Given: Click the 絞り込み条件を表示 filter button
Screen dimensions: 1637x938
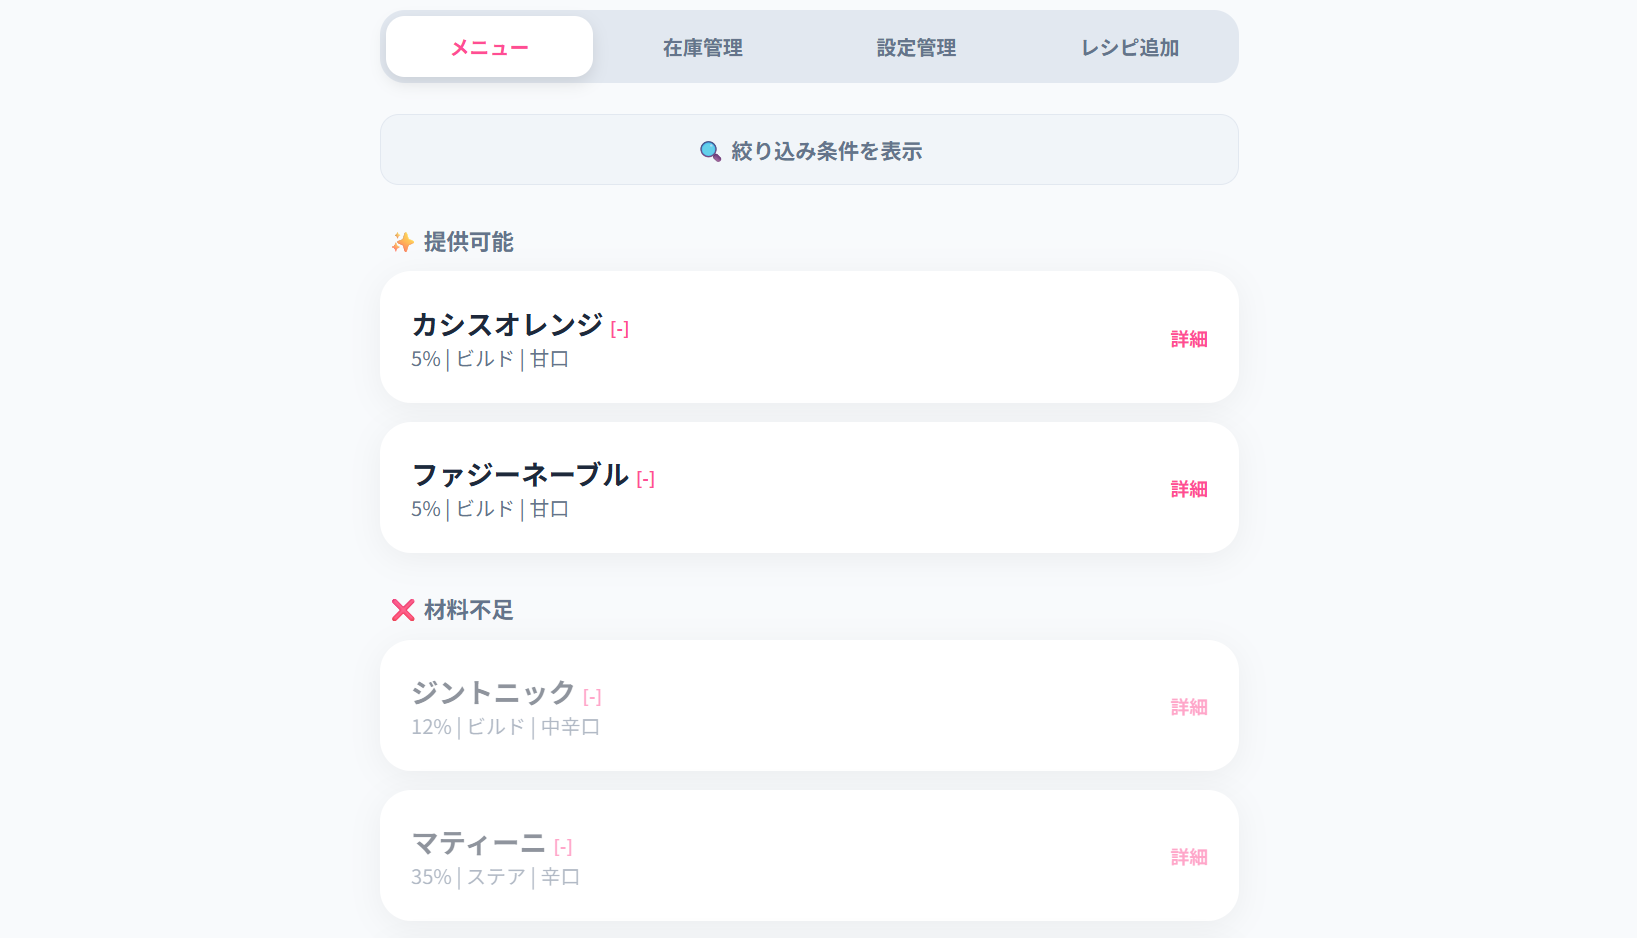Looking at the screenshot, I should click(x=809, y=150).
